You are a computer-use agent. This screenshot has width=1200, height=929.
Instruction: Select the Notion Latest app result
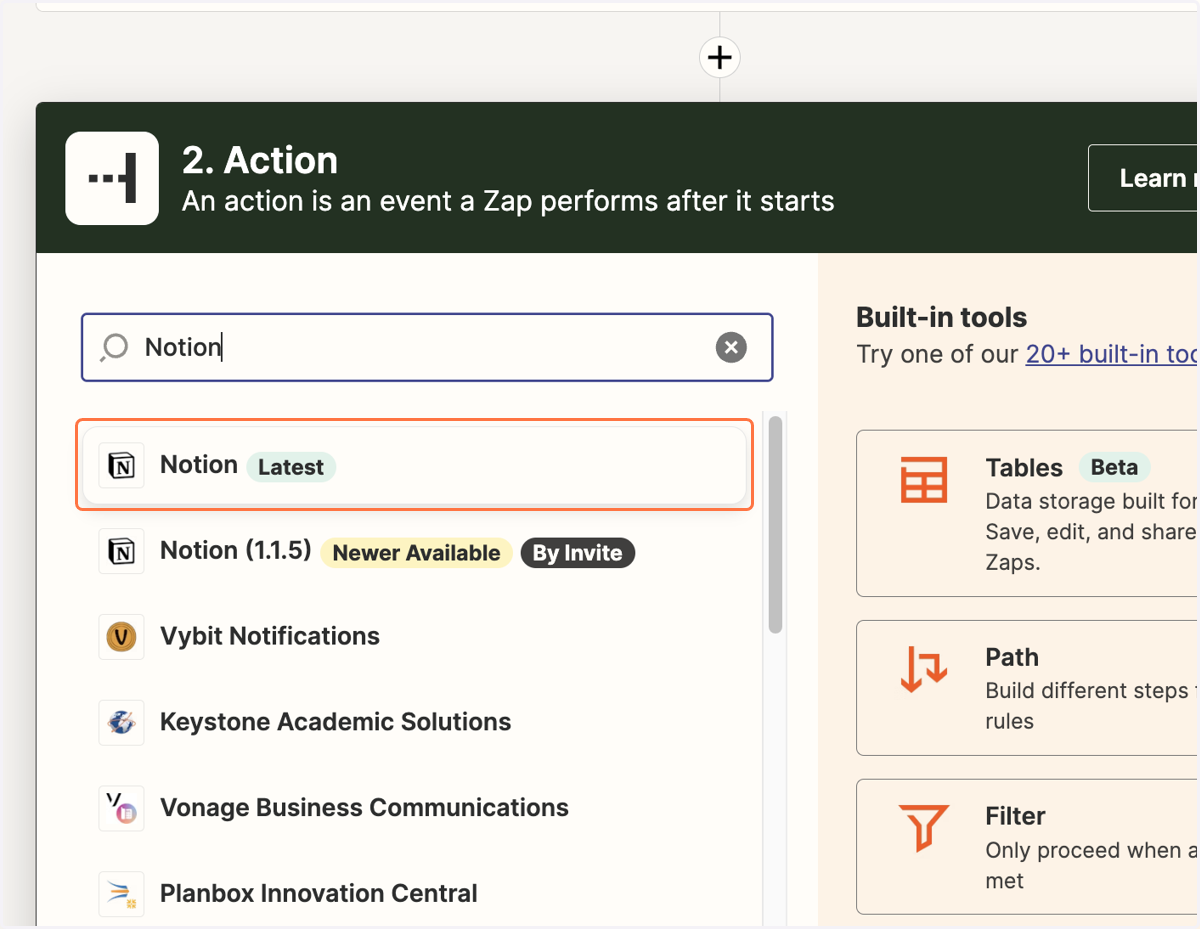[414, 465]
